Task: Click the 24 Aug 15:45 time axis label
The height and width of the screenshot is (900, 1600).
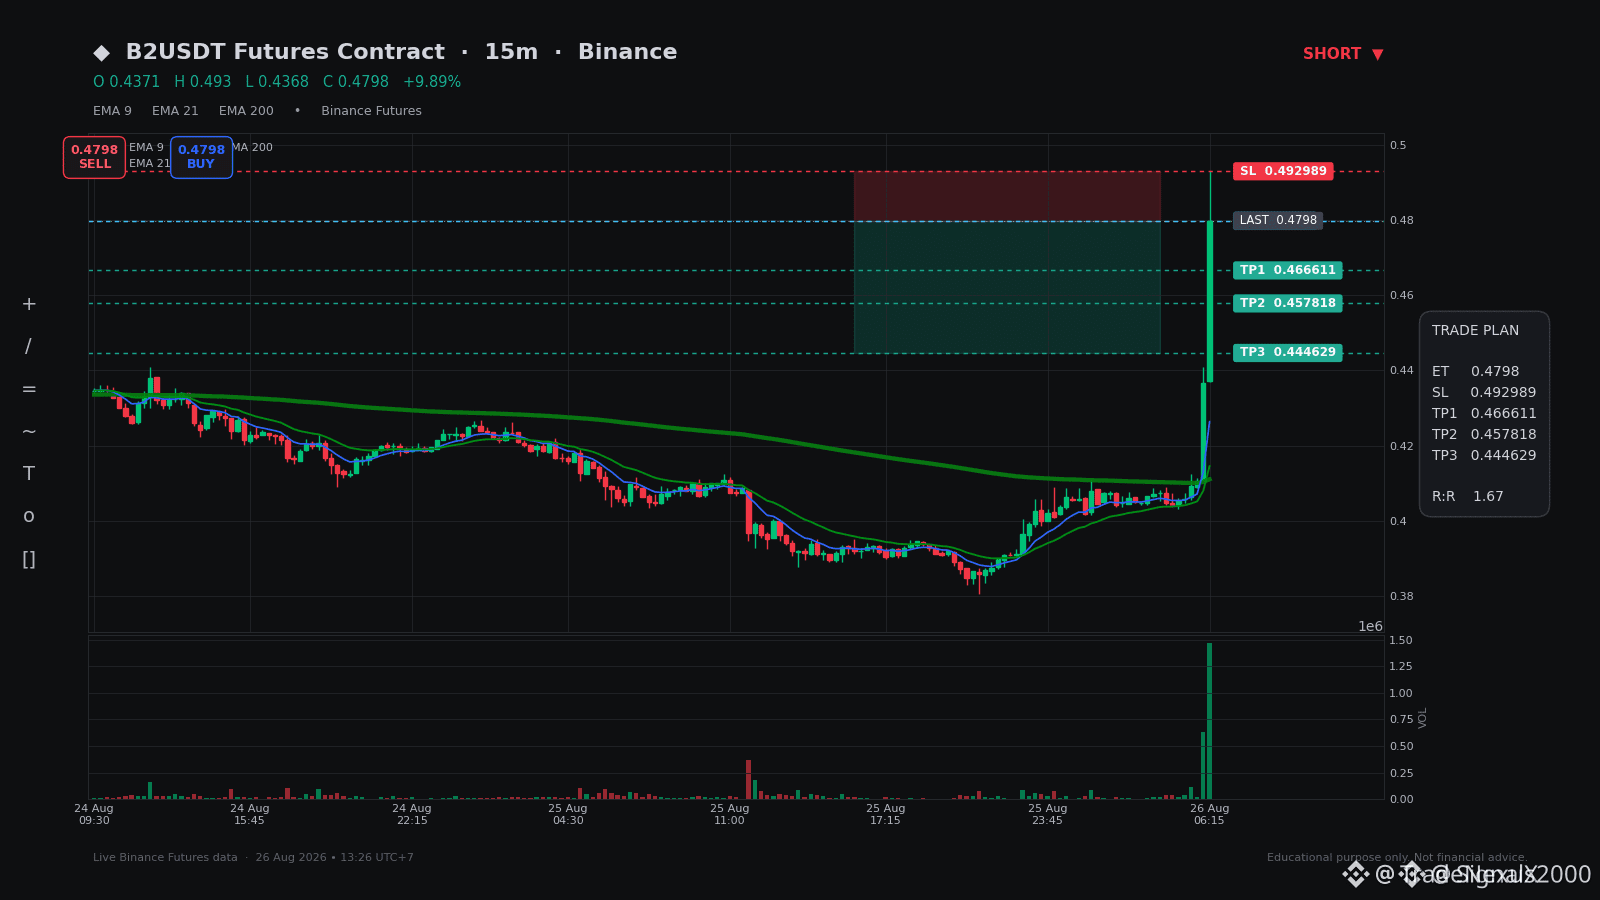Action: pyautogui.click(x=250, y=814)
